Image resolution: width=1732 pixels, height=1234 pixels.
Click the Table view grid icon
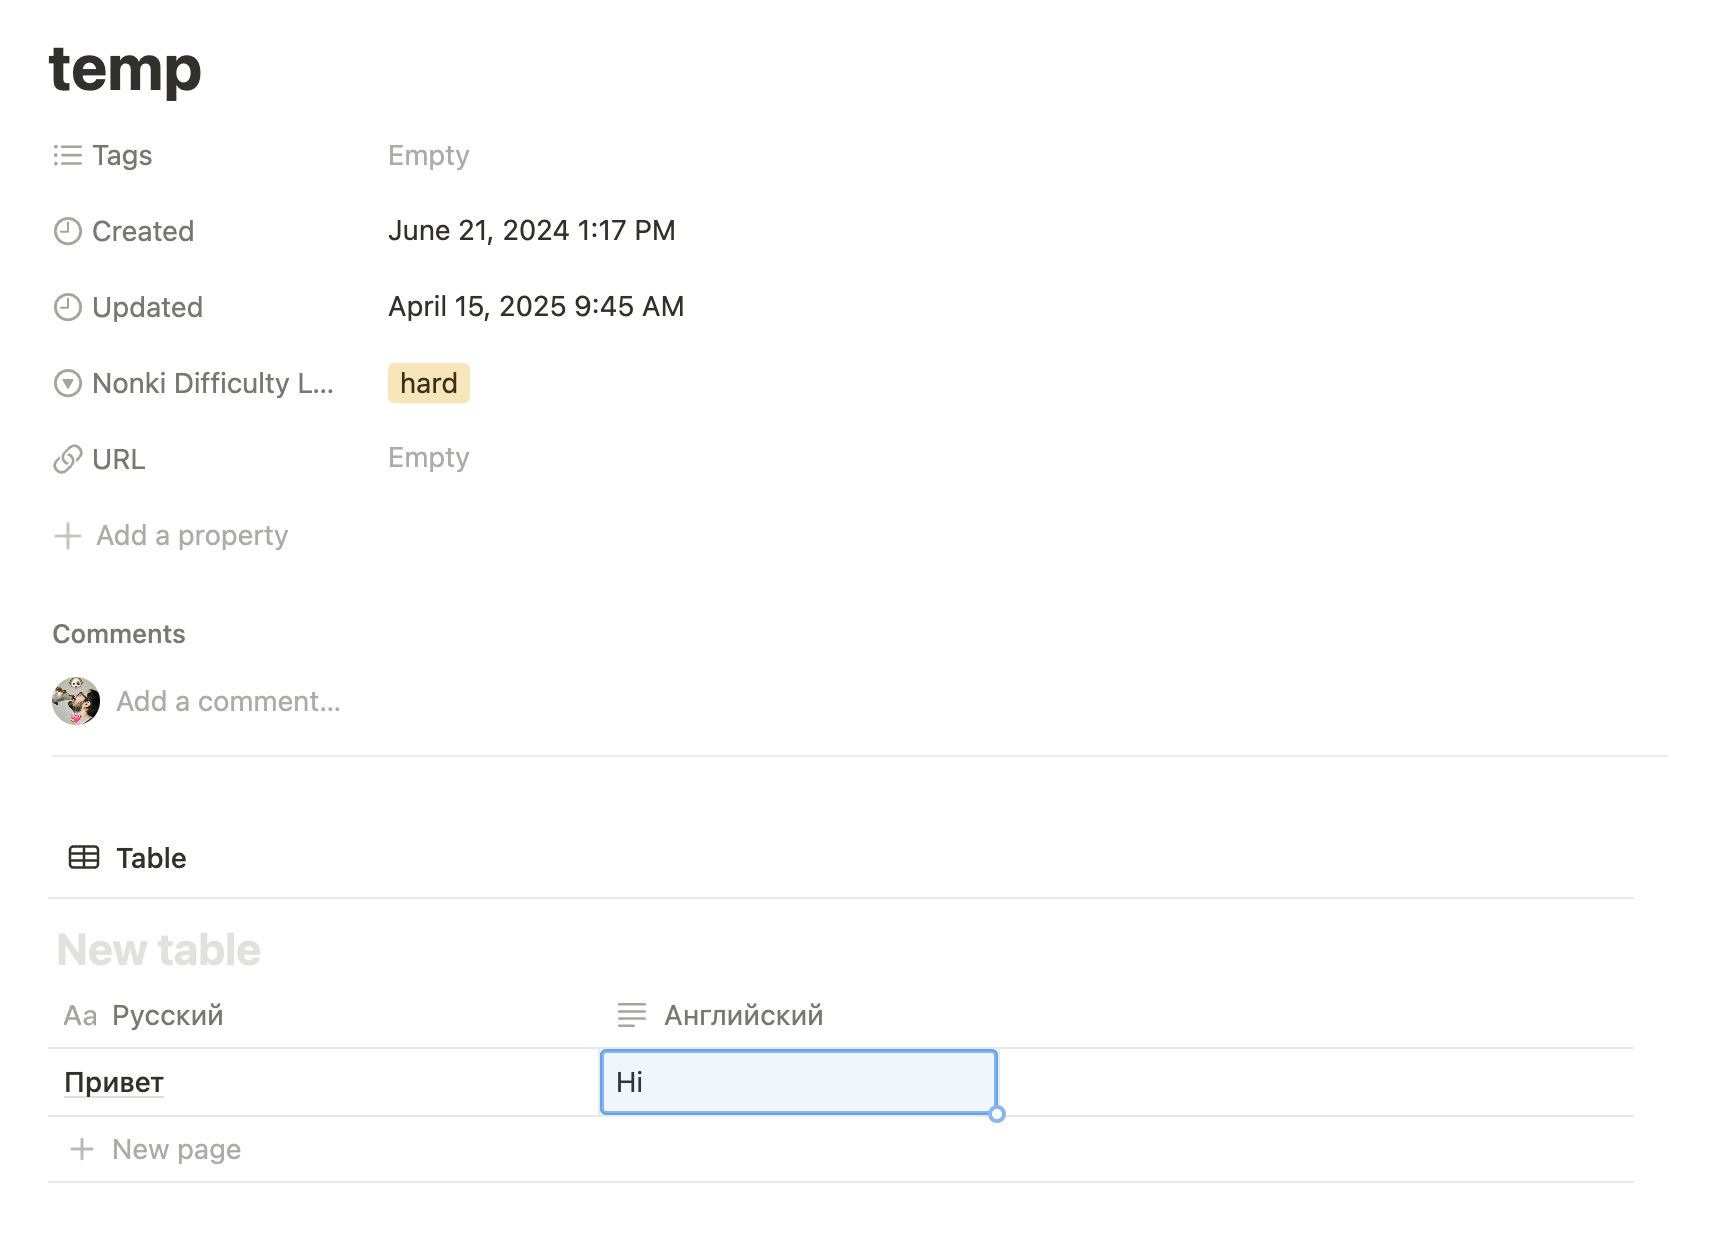coord(84,858)
